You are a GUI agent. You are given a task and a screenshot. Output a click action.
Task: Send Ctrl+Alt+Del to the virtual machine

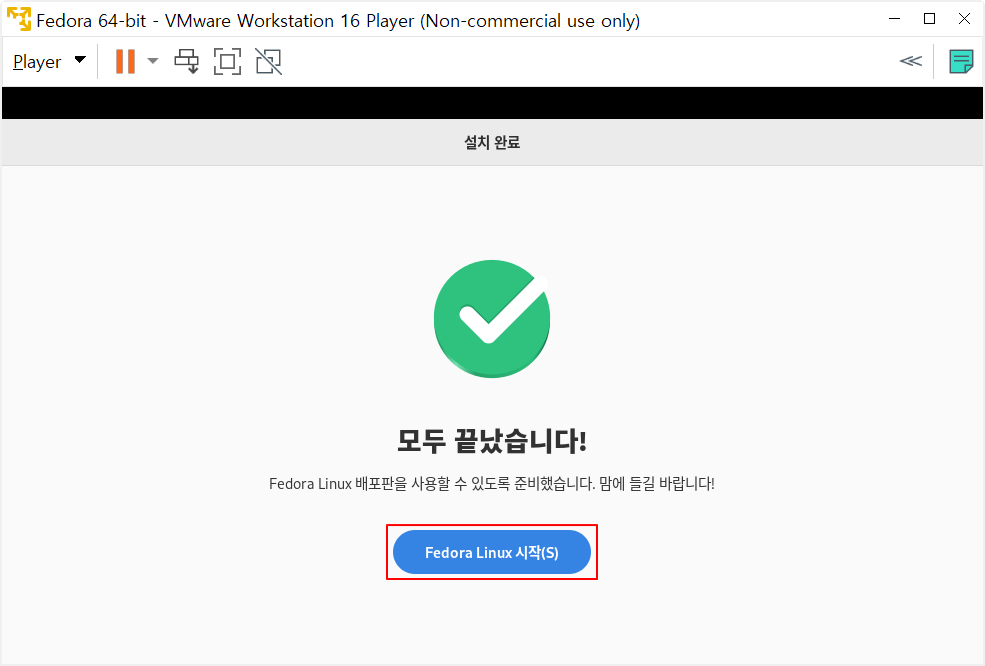pyautogui.click(x=187, y=62)
